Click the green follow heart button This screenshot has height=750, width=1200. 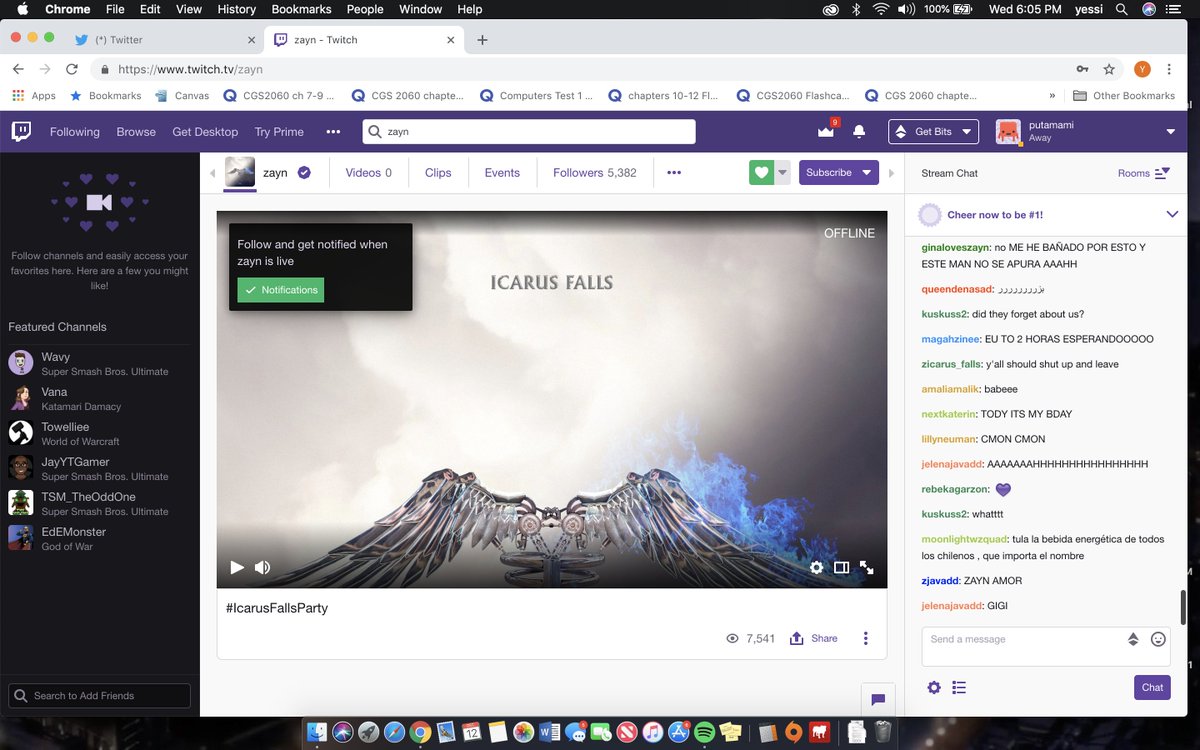[762, 172]
